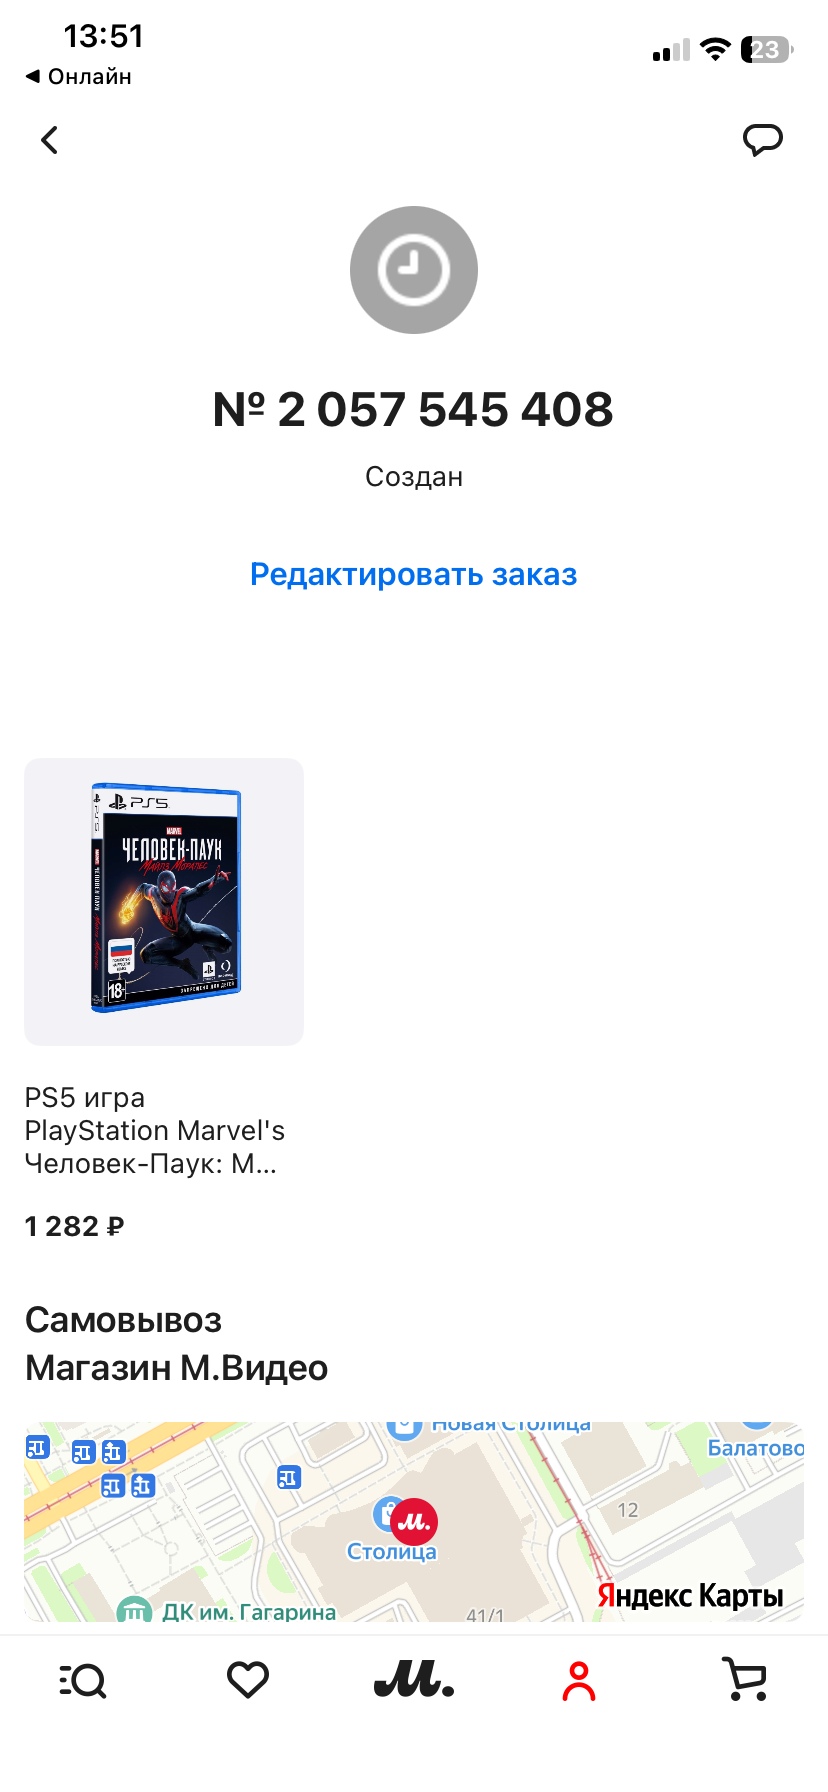Tap the Самовывоз Магазин М.Видео heading
Screen dimensions: 828x1792
point(177,1344)
